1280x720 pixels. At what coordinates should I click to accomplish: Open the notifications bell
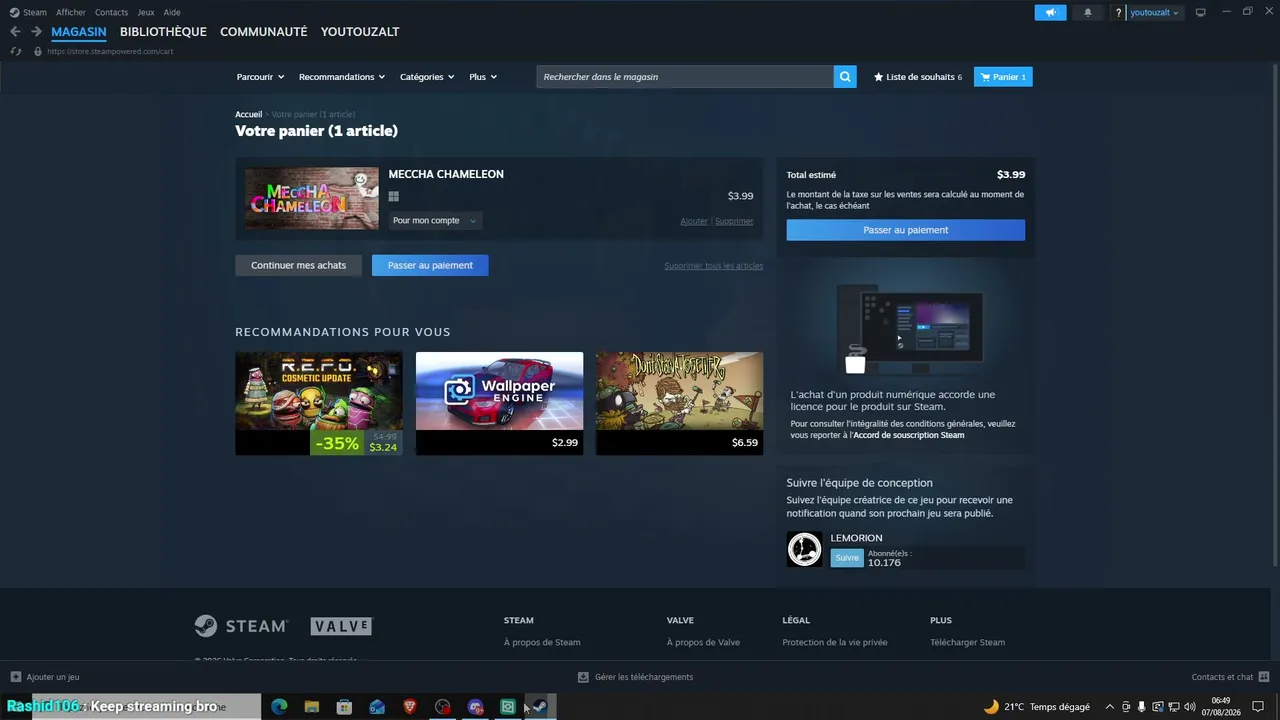[x=1088, y=13]
